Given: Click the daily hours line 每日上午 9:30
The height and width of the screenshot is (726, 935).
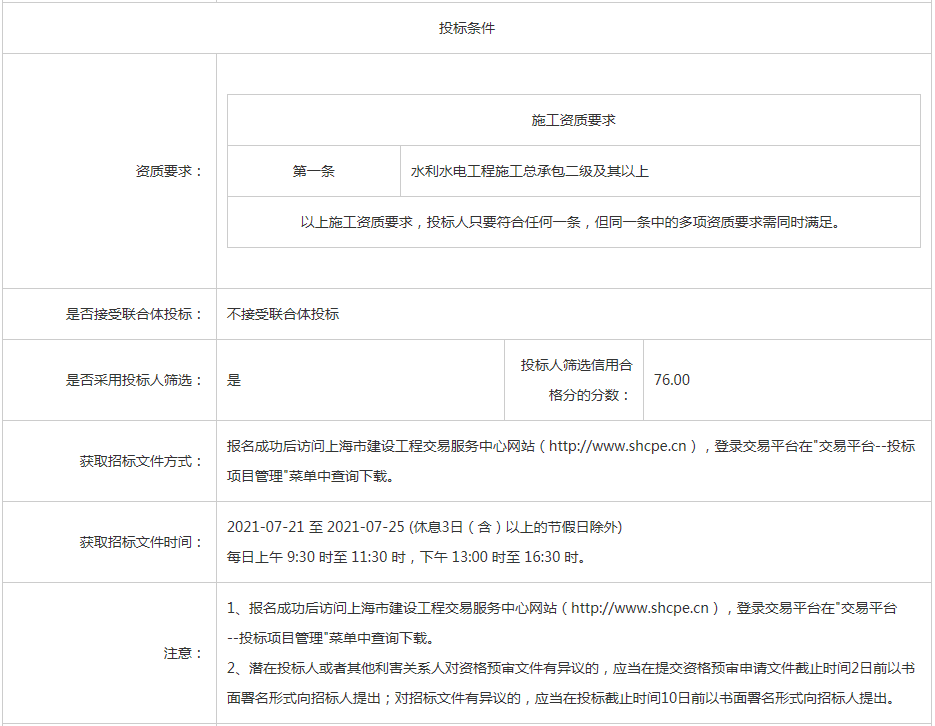Looking at the screenshot, I should point(406,557).
